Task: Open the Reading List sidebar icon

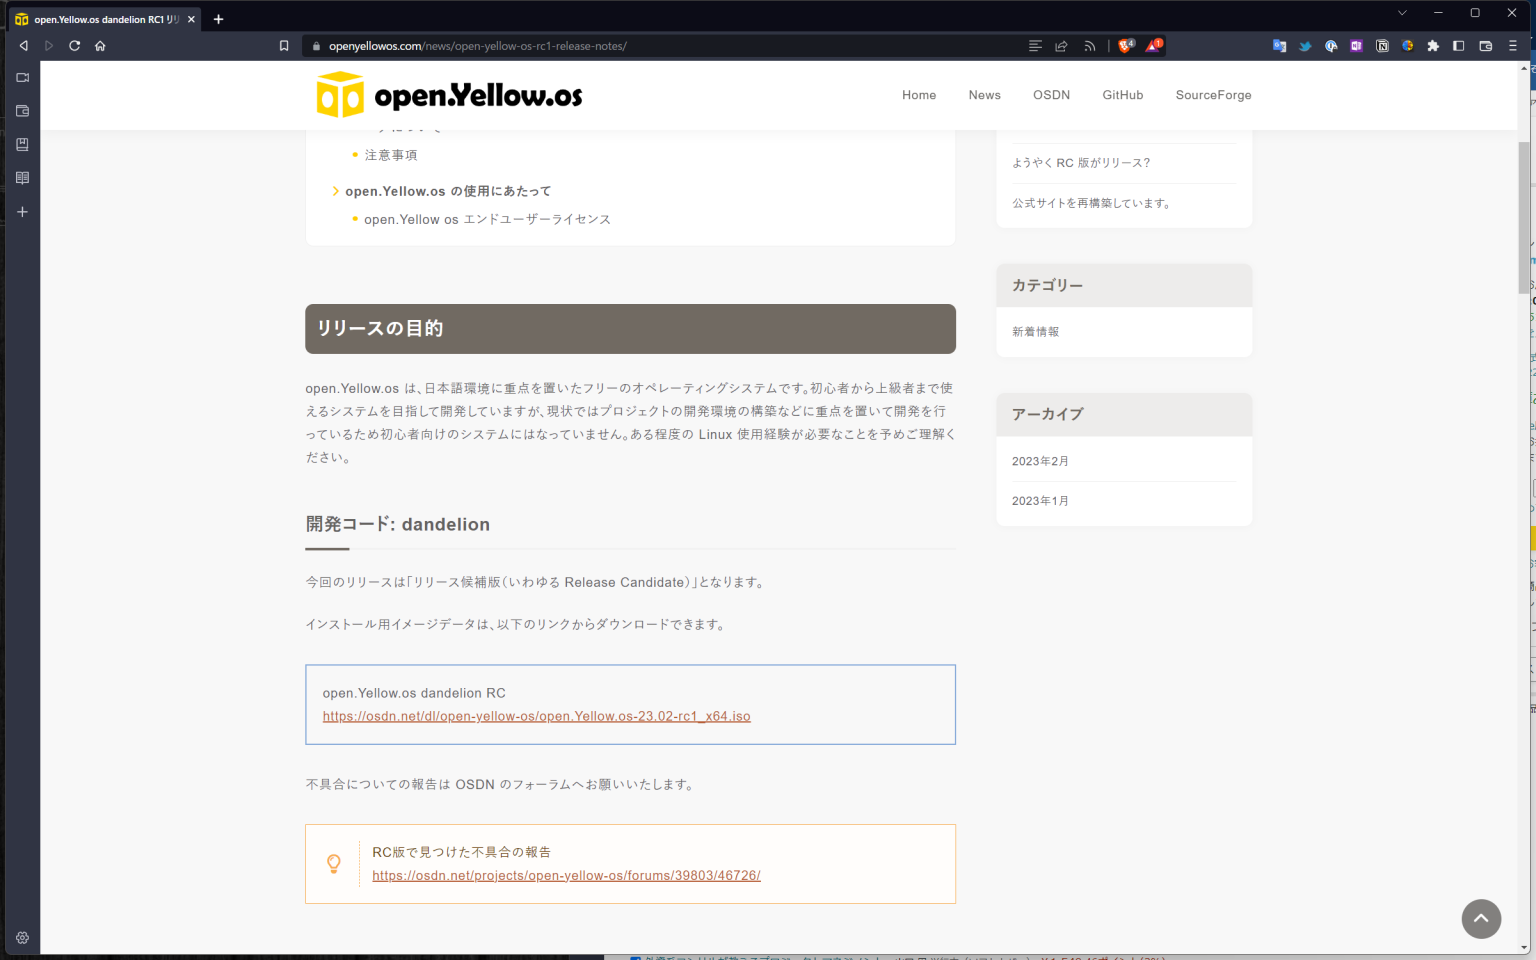Action: pyautogui.click(x=22, y=177)
